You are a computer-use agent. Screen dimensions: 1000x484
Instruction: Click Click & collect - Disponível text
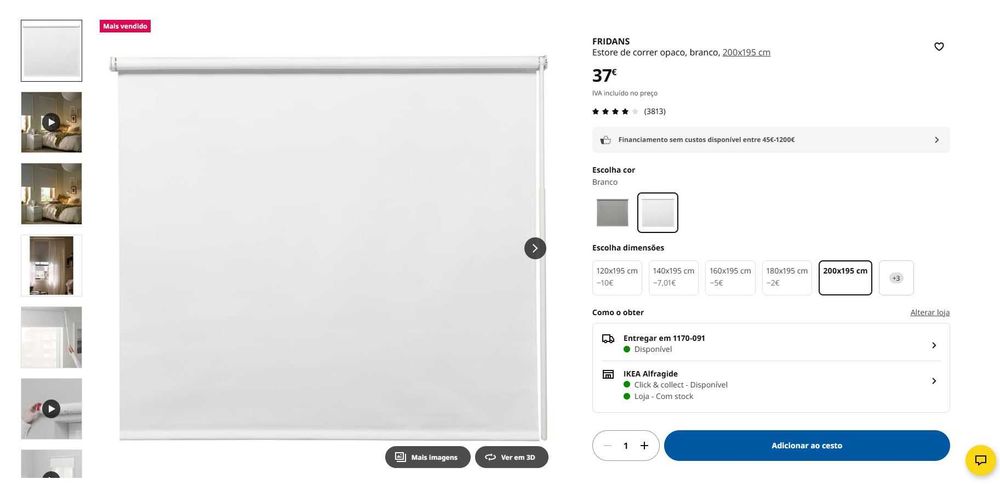point(680,385)
